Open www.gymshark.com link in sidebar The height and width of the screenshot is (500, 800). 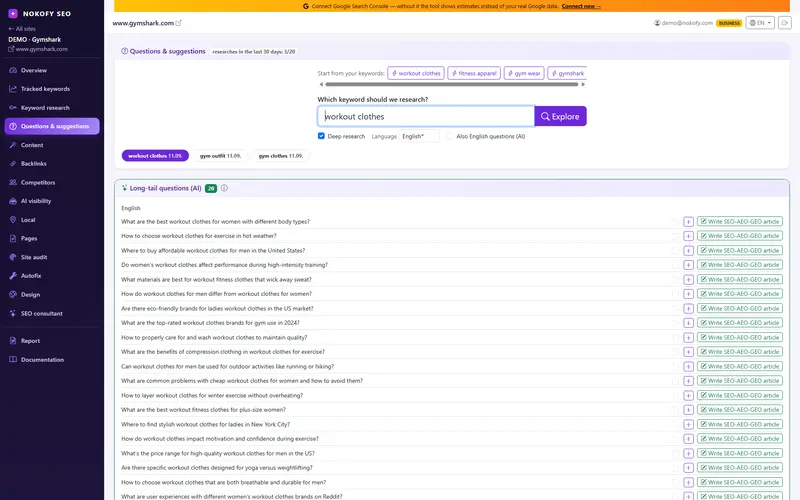(x=38, y=49)
